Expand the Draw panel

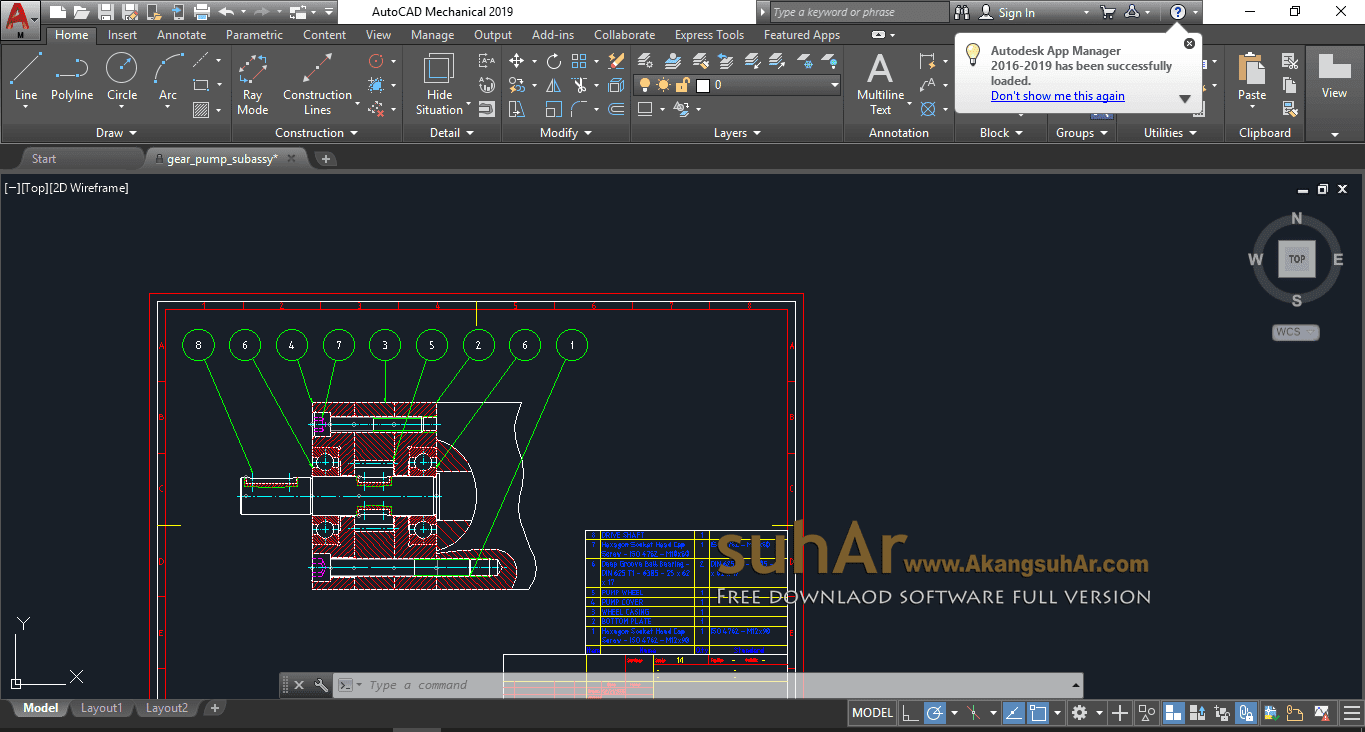(x=117, y=133)
